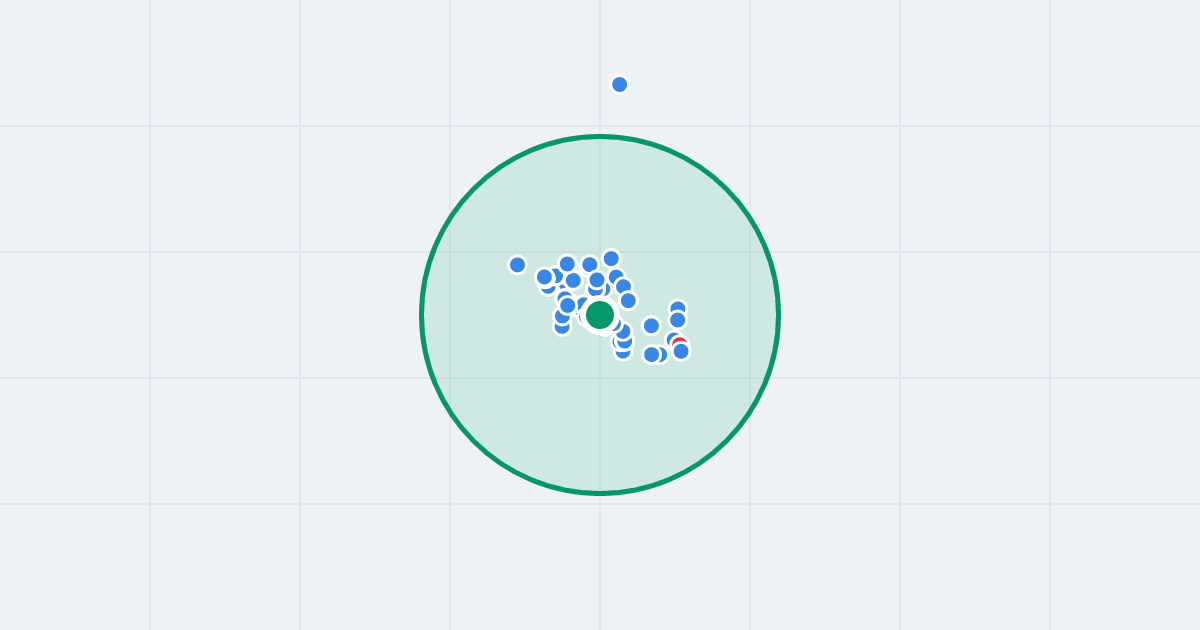Click the second-leftmost blue dot near the cluster edge
The height and width of the screenshot is (630, 1200).
544,277
